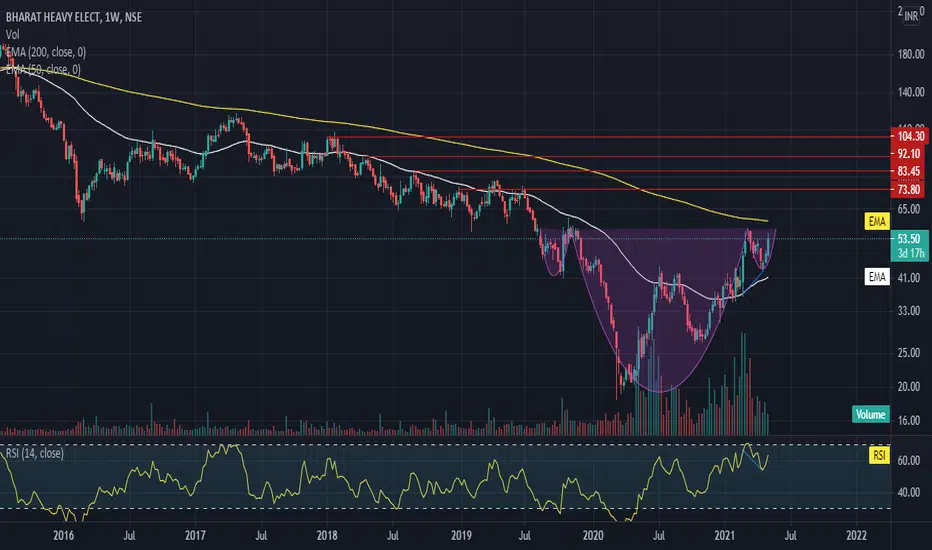Image resolution: width=932 pixels, height=550 pixels.
Task: Click the RSI 60.00 scale value
Action: (909, 461)
